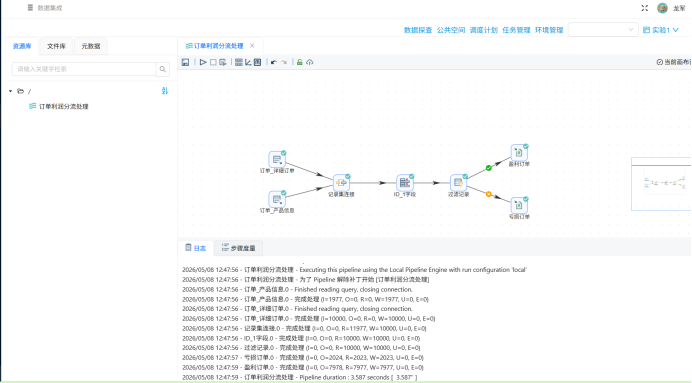Click the grid layout icon in toolbar
Image resolution: width=692 pixels, height=383 pixels.
(x=239, y=62)
